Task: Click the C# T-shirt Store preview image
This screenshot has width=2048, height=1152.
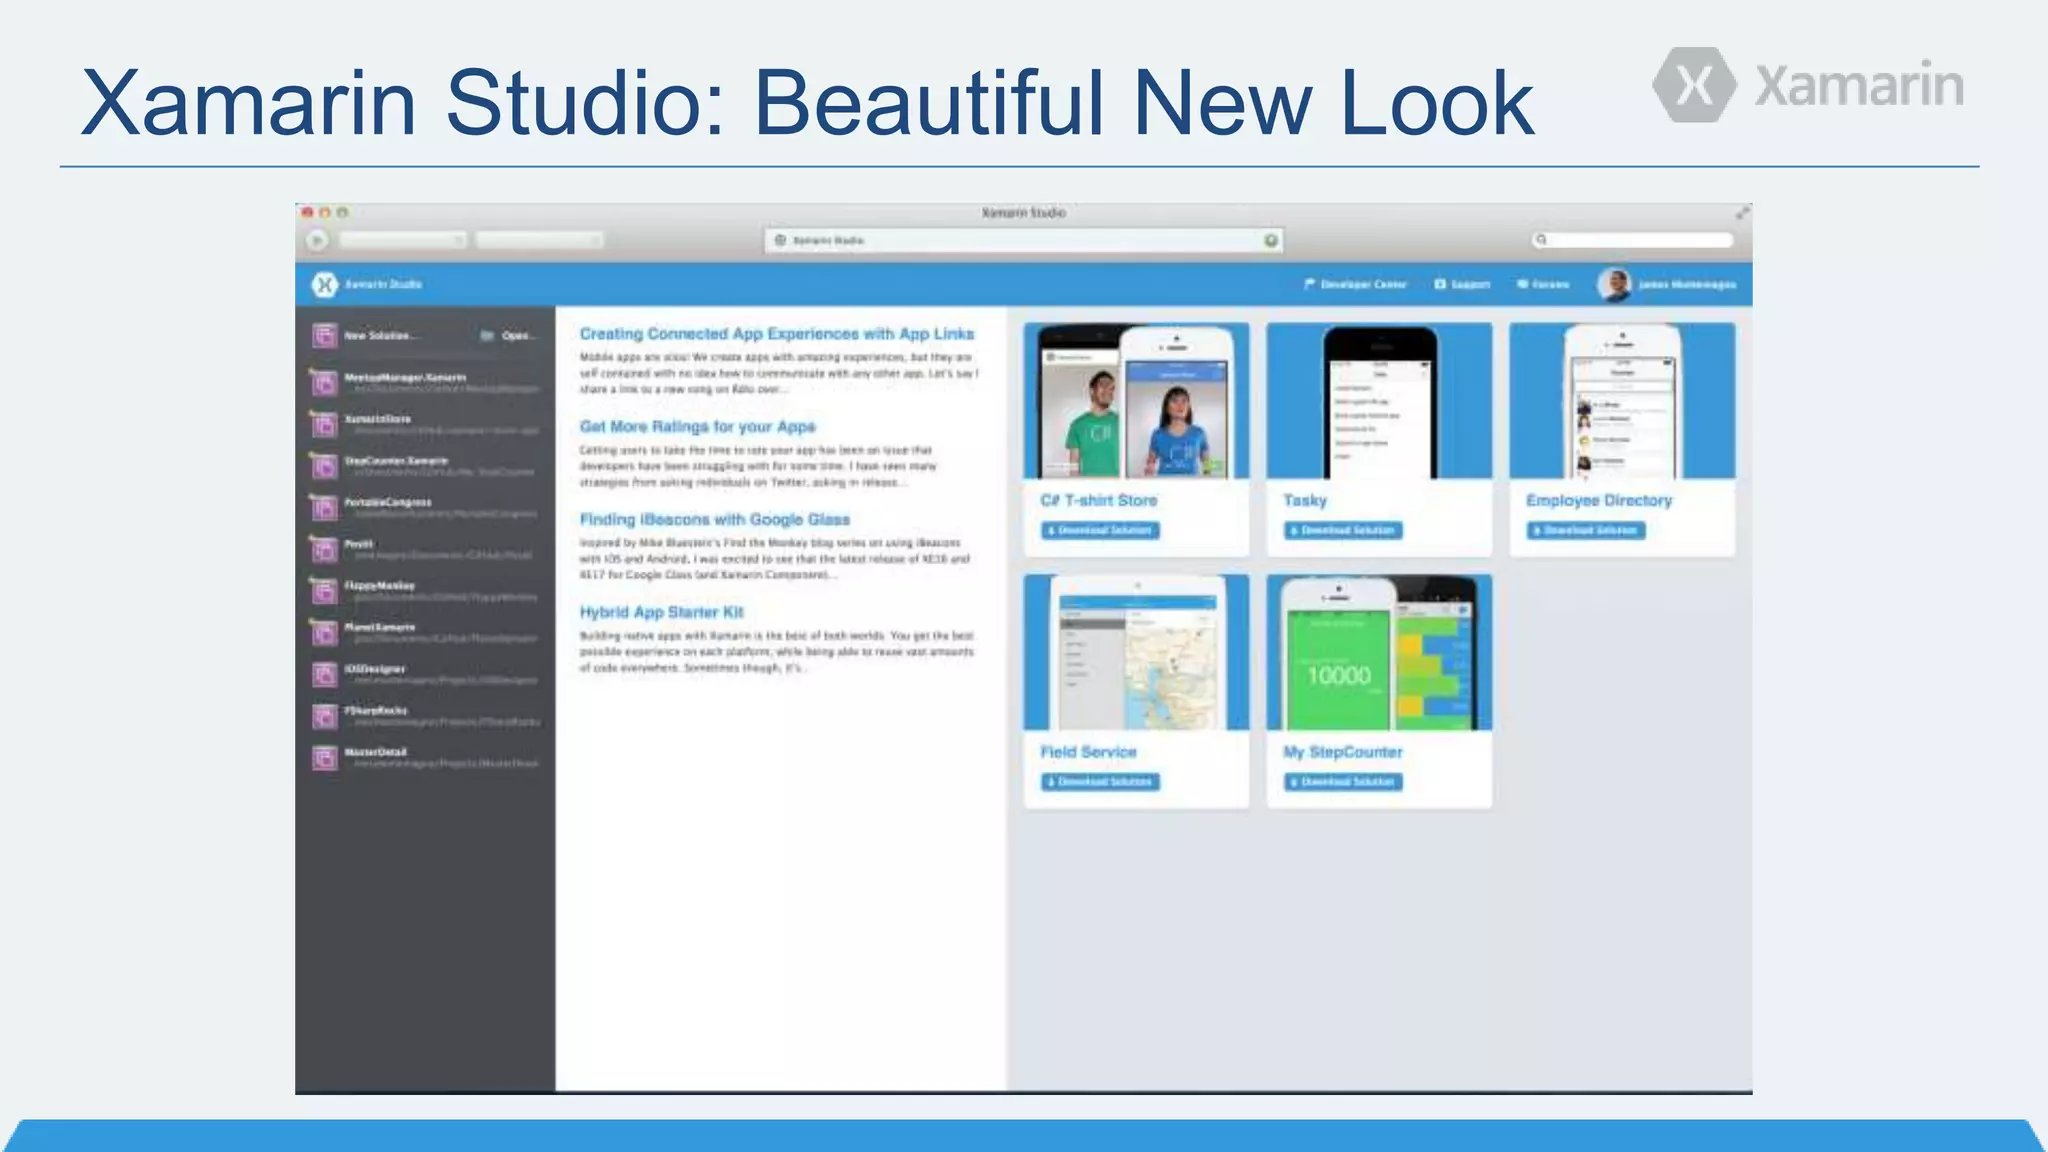Action: [1136, 400]
